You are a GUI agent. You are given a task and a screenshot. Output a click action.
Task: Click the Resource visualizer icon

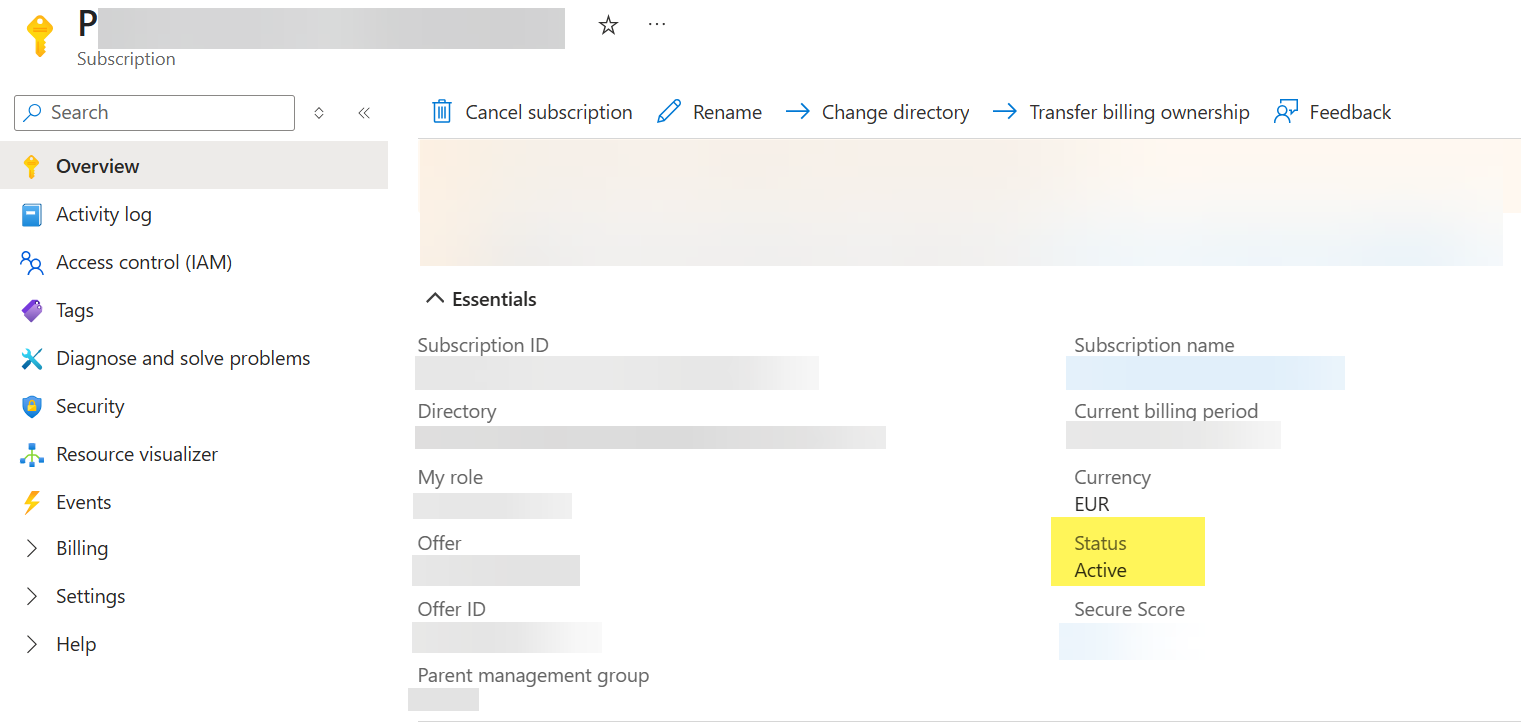point(32,455)
